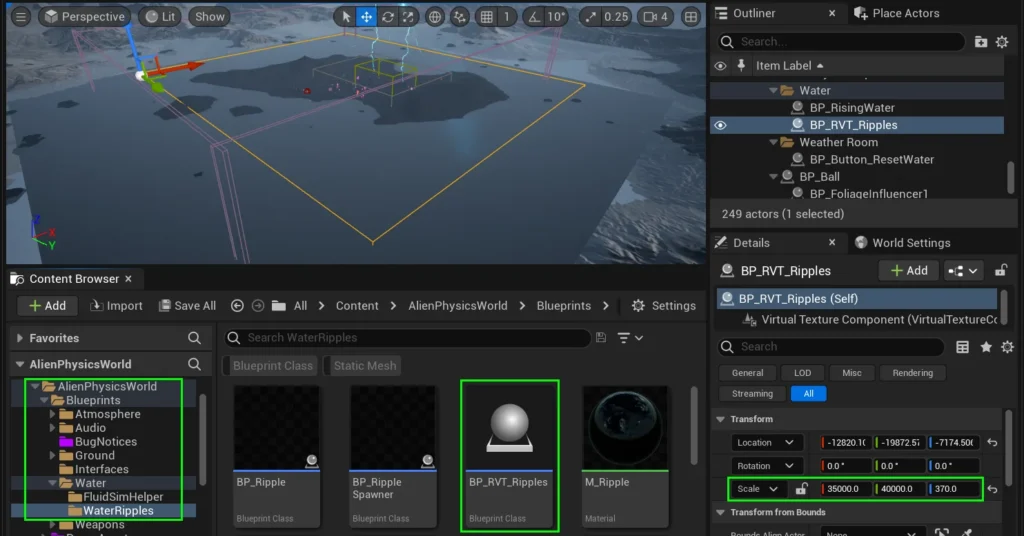The image size is (1024, 536).
Task: Click the Outliner add folder icon
Action: (980, 42)
